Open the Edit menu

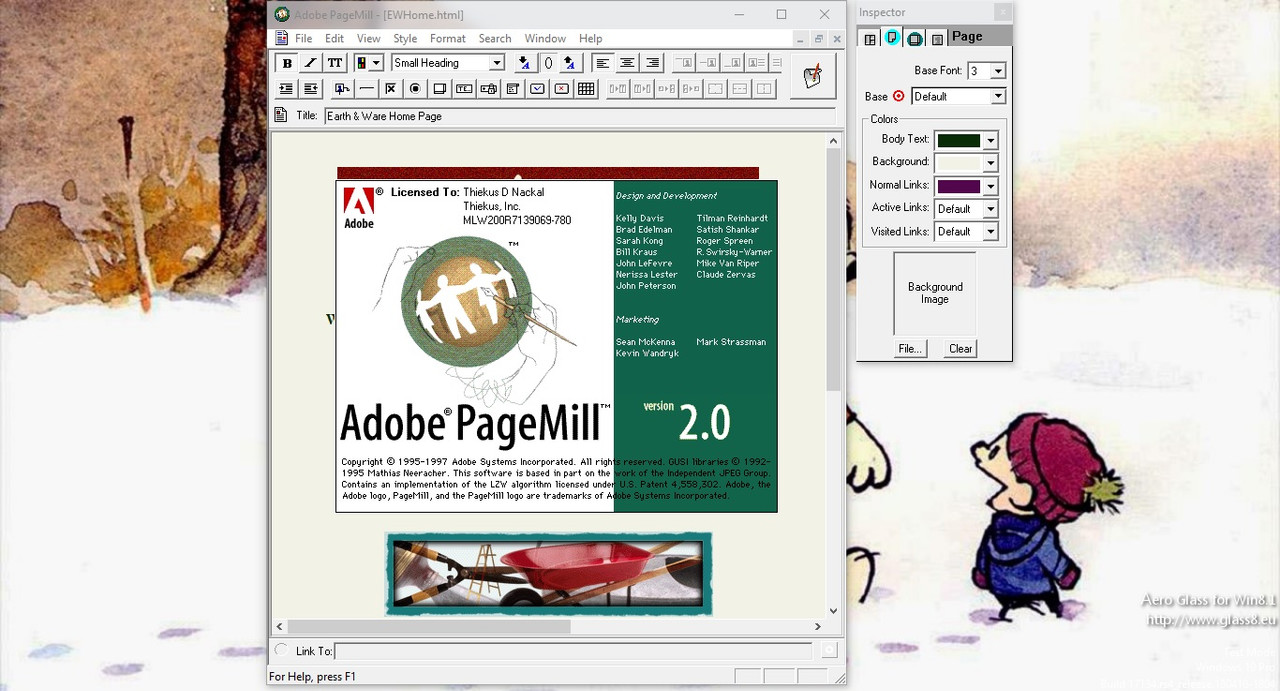[x=335, y=39]
